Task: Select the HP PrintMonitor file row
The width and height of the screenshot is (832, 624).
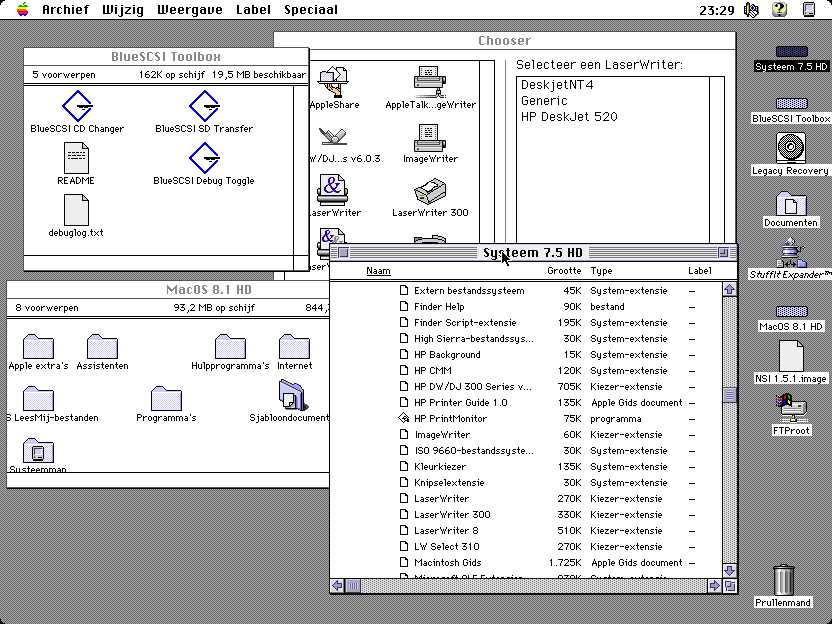Action: 450,419
